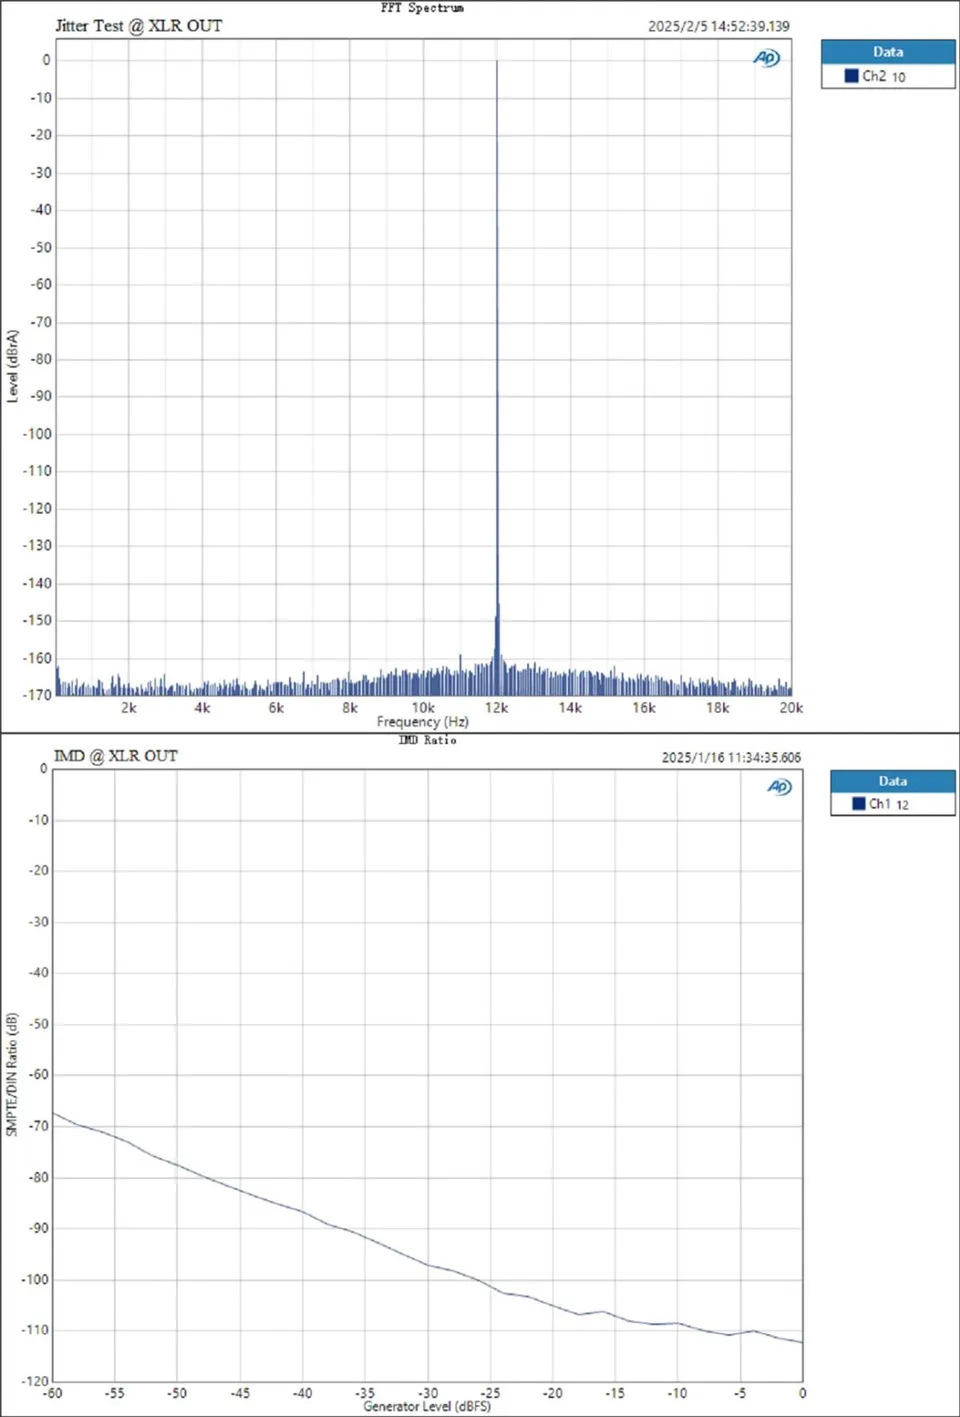
Task: Click the 20k frequency tick label
Action: tap(791, 707)
